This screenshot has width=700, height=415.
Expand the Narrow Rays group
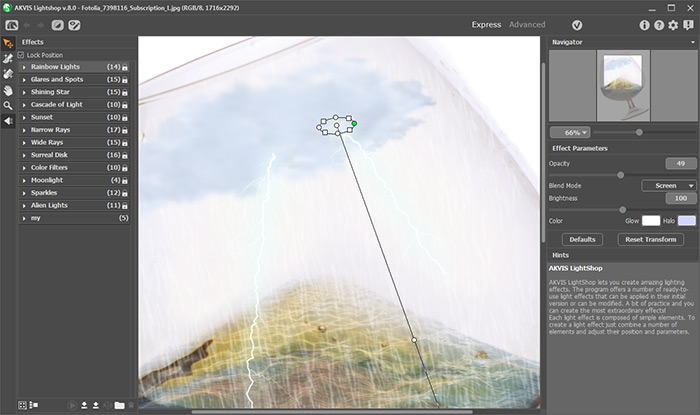click(x=24, y=130)
